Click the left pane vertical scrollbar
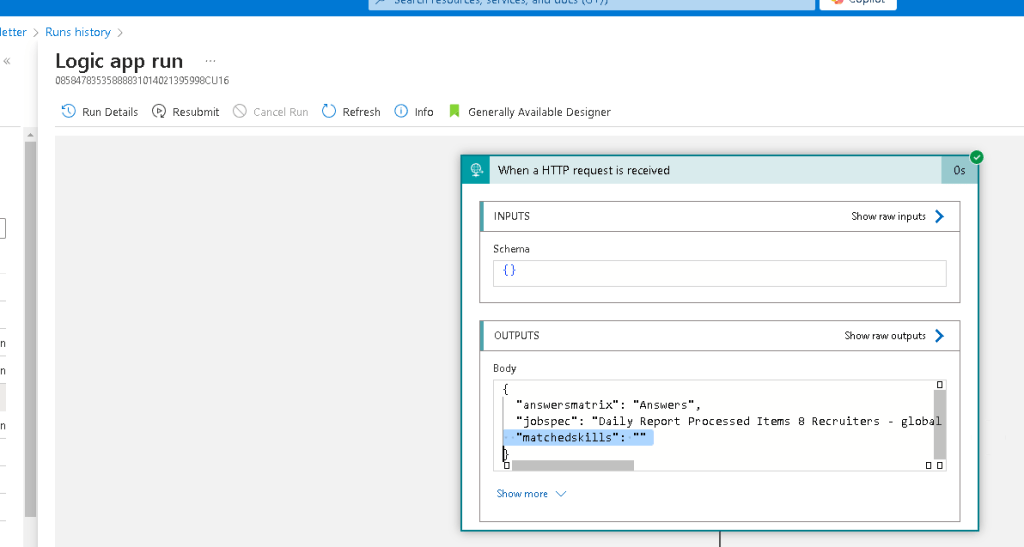The image size is (1024, 547). click(x=30, y=330)
